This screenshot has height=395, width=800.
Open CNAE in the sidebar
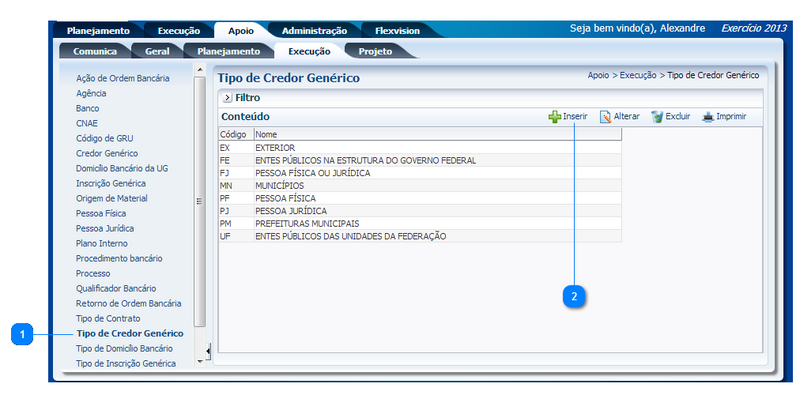[x=87, y=124]
